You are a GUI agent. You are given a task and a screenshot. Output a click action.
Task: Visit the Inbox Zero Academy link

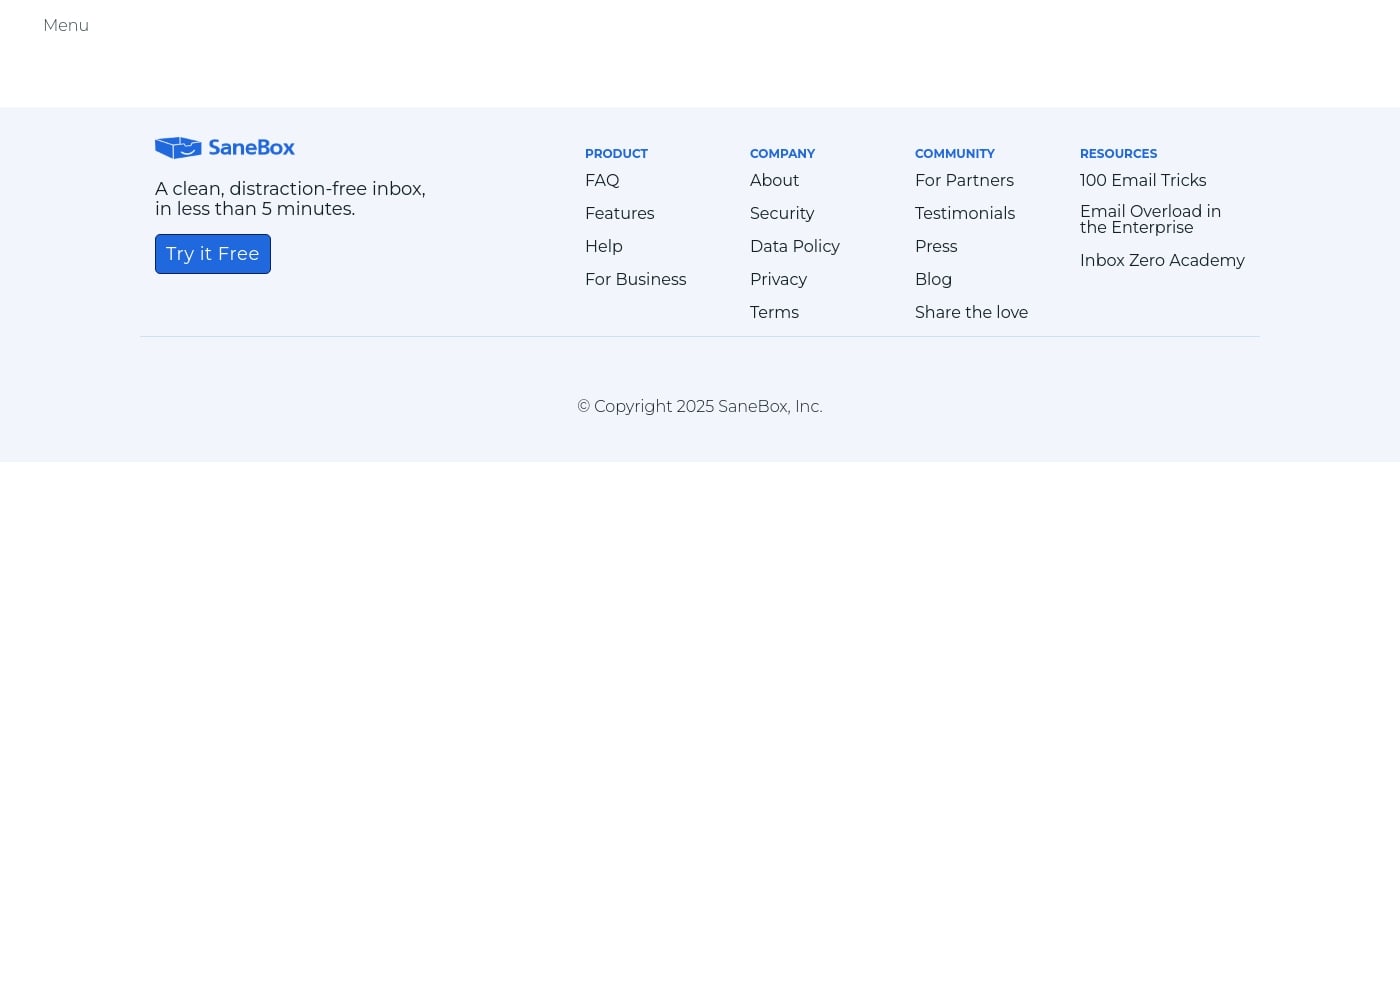coord(1162,261)
